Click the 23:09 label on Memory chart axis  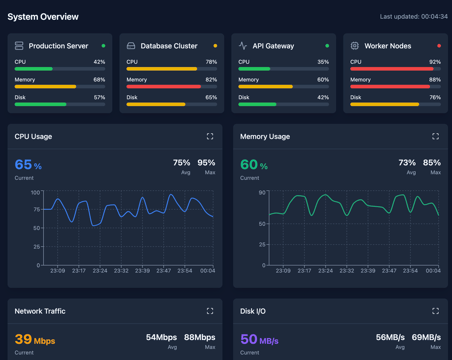(283, 271)
